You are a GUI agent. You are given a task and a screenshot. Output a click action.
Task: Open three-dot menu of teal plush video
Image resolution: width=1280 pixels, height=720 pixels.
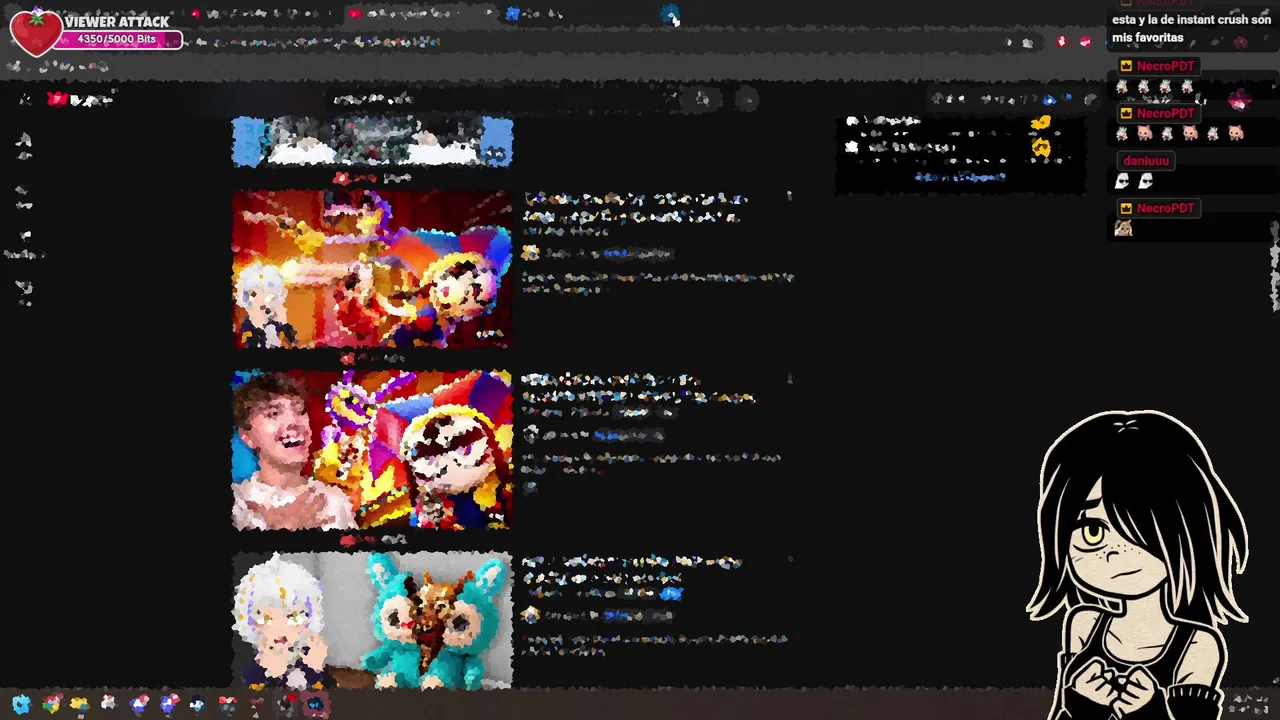point(789,560)
